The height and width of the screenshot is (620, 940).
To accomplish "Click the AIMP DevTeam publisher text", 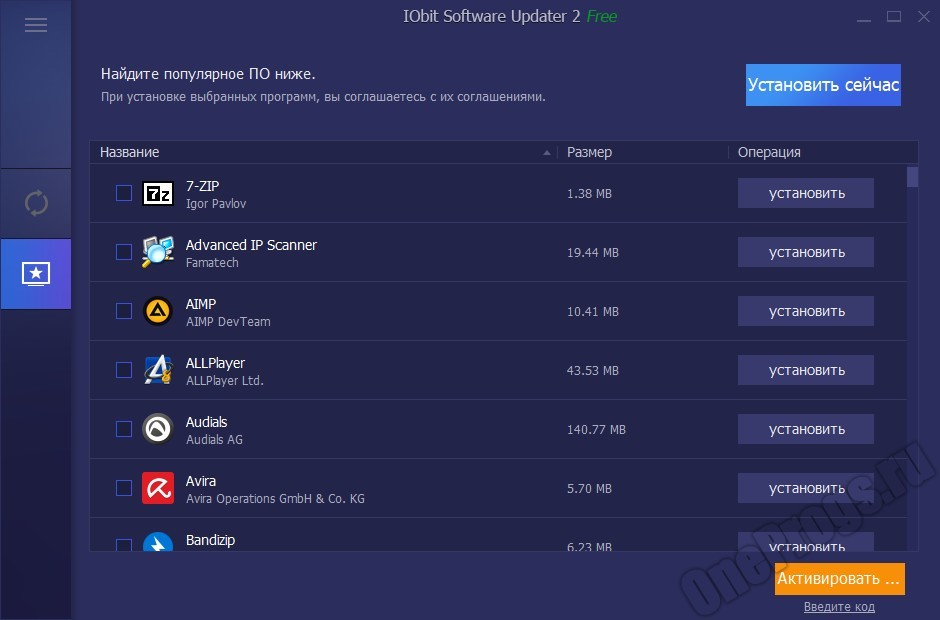I will [x=228, y=321].
